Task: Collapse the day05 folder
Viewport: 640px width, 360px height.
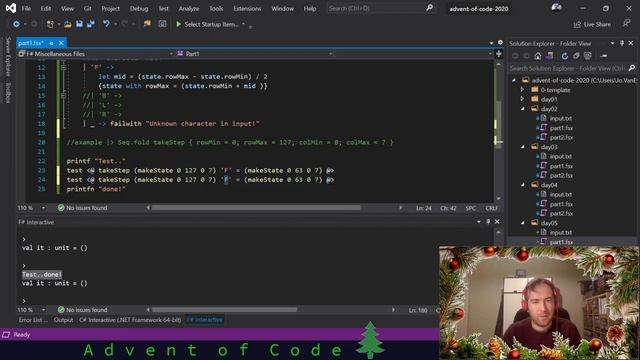Action: (x=523, y=223)
